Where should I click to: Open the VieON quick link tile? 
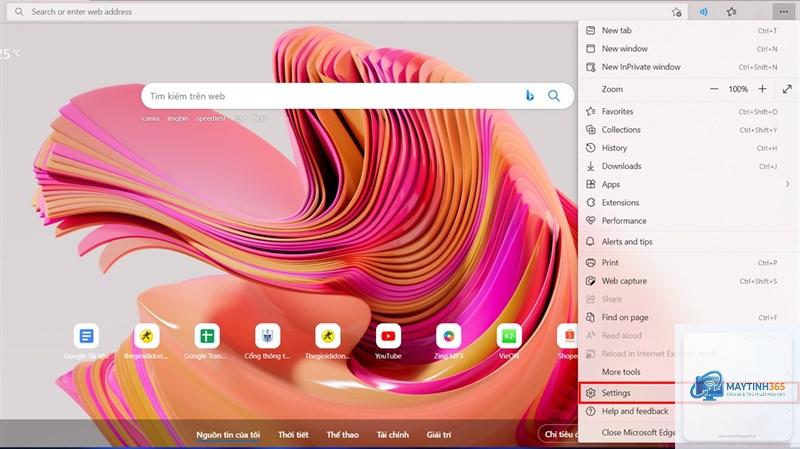(509, 341)
